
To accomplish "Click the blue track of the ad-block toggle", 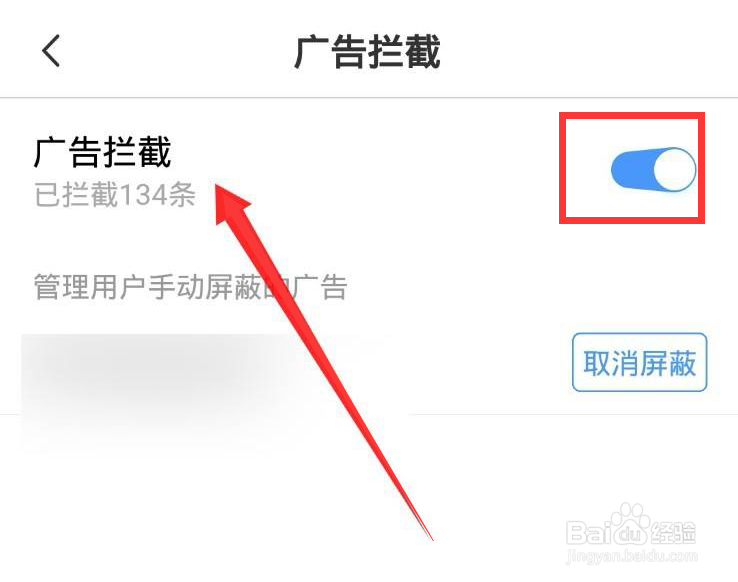I will 632,169.
